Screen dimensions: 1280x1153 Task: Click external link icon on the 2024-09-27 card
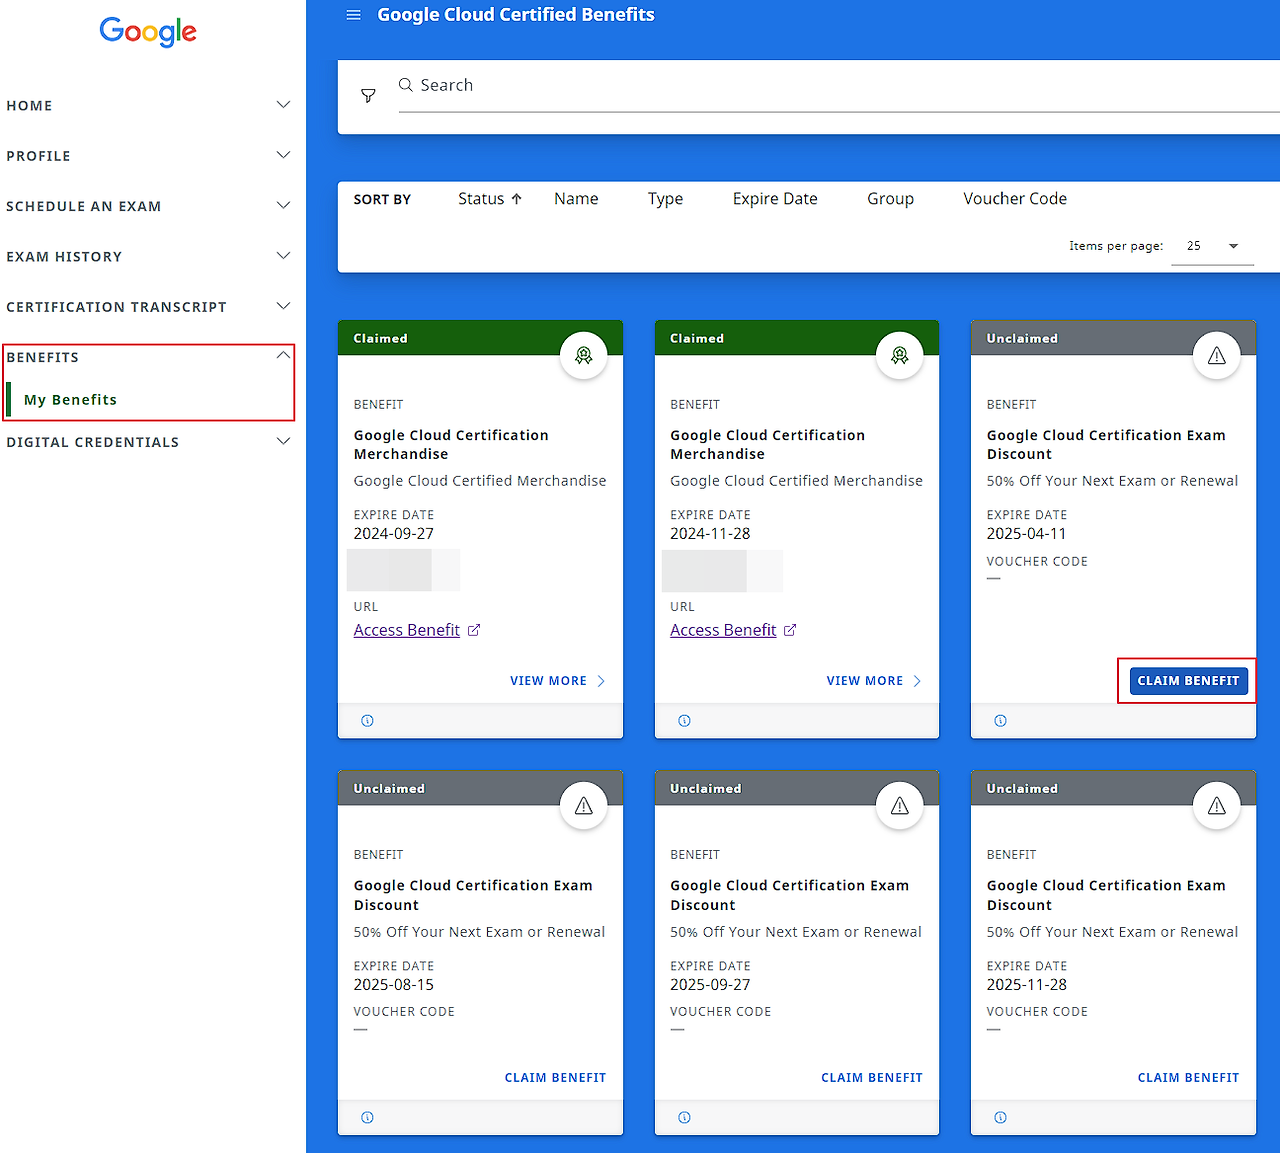click(x=474, y=630)
